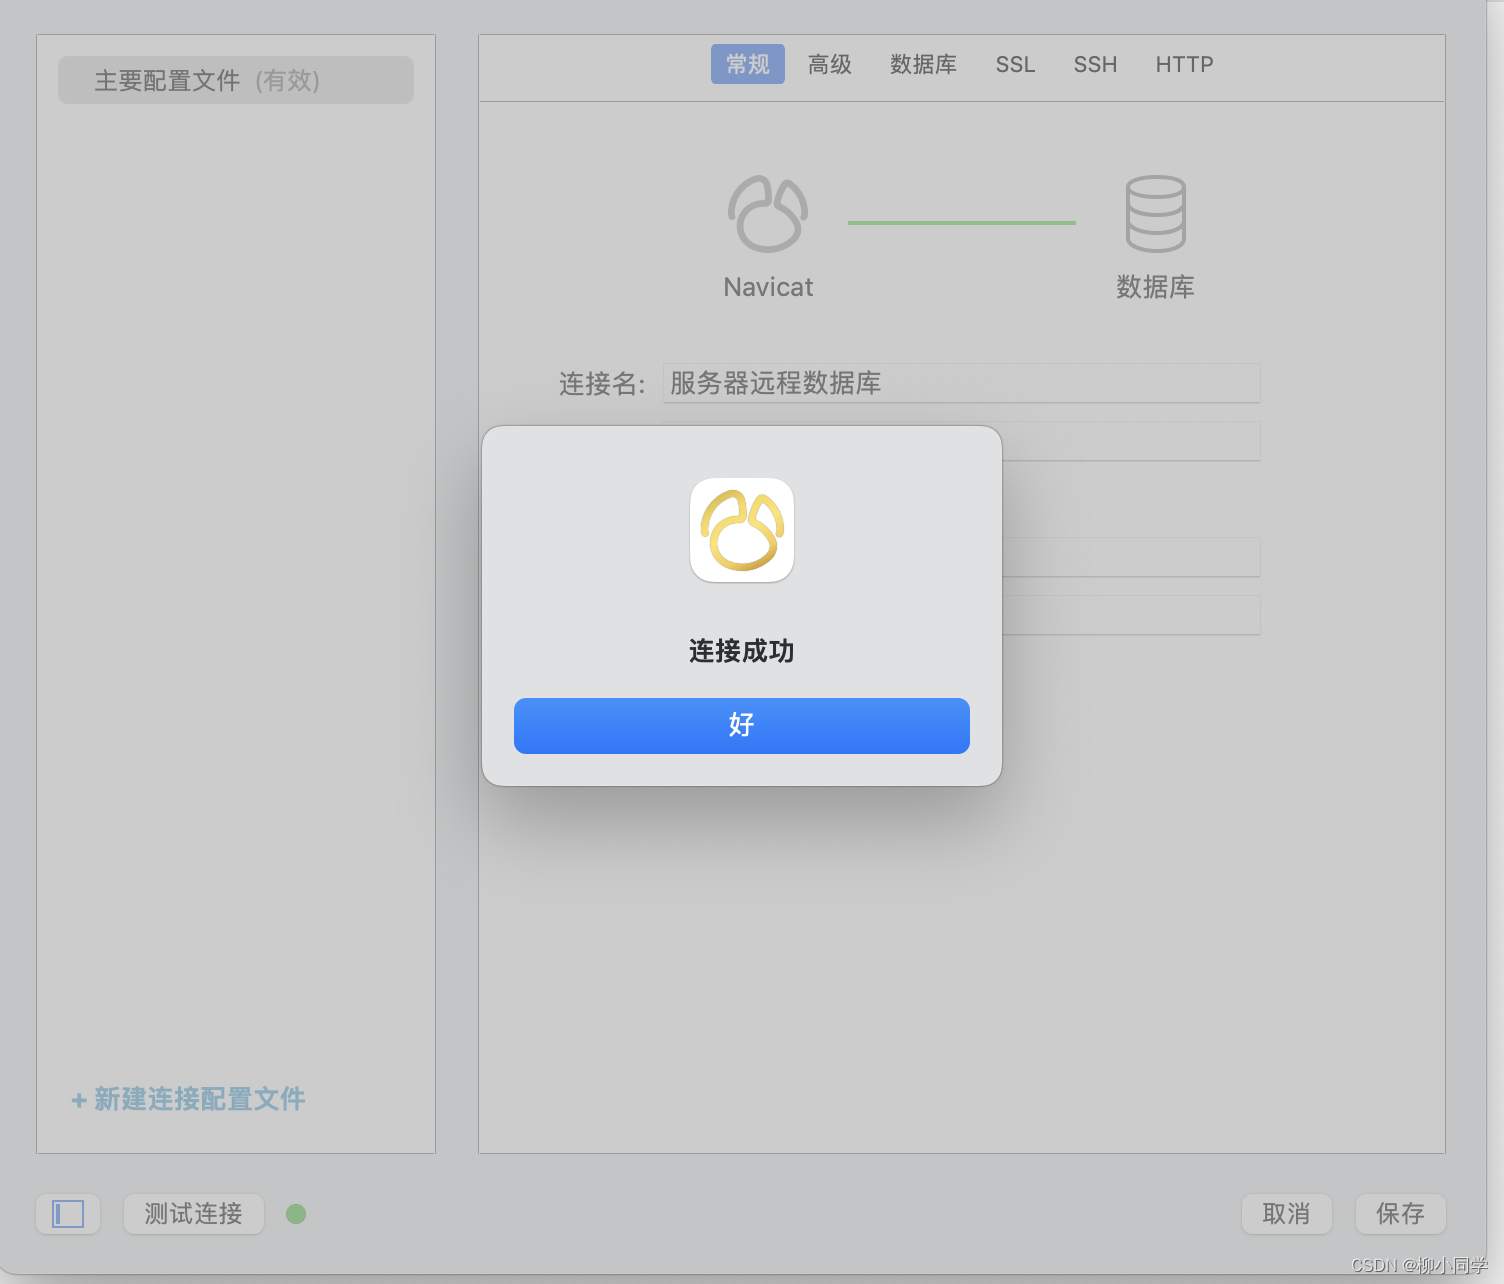1504x1284 pixels.
Task: Click the 数据库 label under the cylinder icon
Action: (x=1155, y=287)
